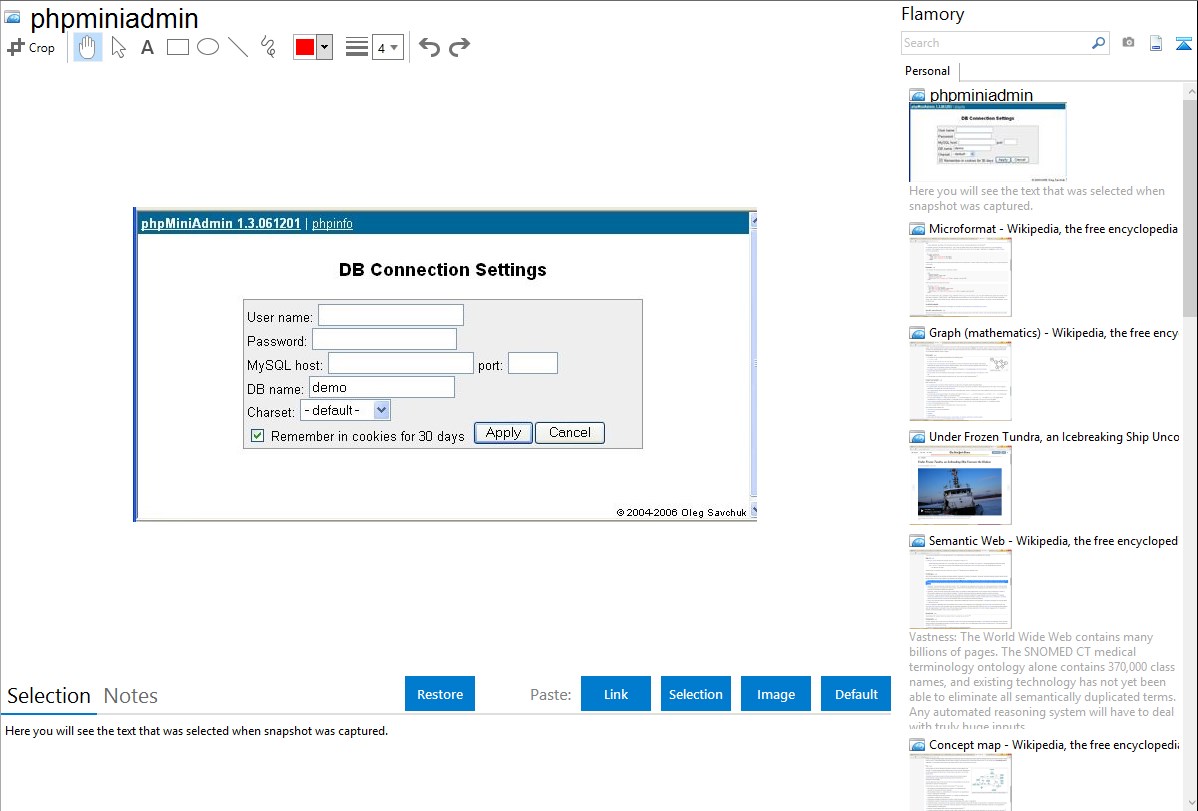The width and height of the screenshot is (1198, 811).
Task: Select the freehand scribble tool
Action: click(268, 47)
